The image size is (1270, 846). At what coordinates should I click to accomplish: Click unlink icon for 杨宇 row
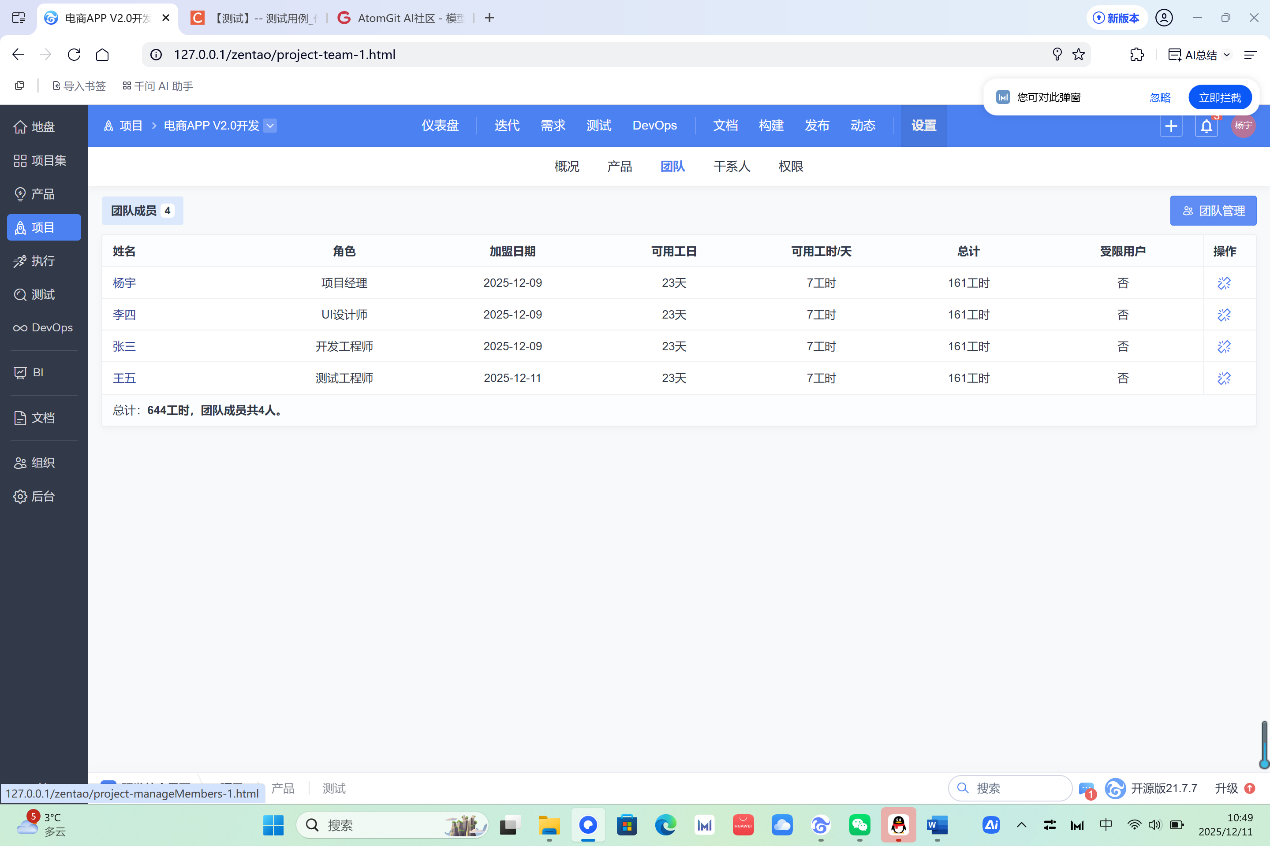click(x=1224, y=283)
